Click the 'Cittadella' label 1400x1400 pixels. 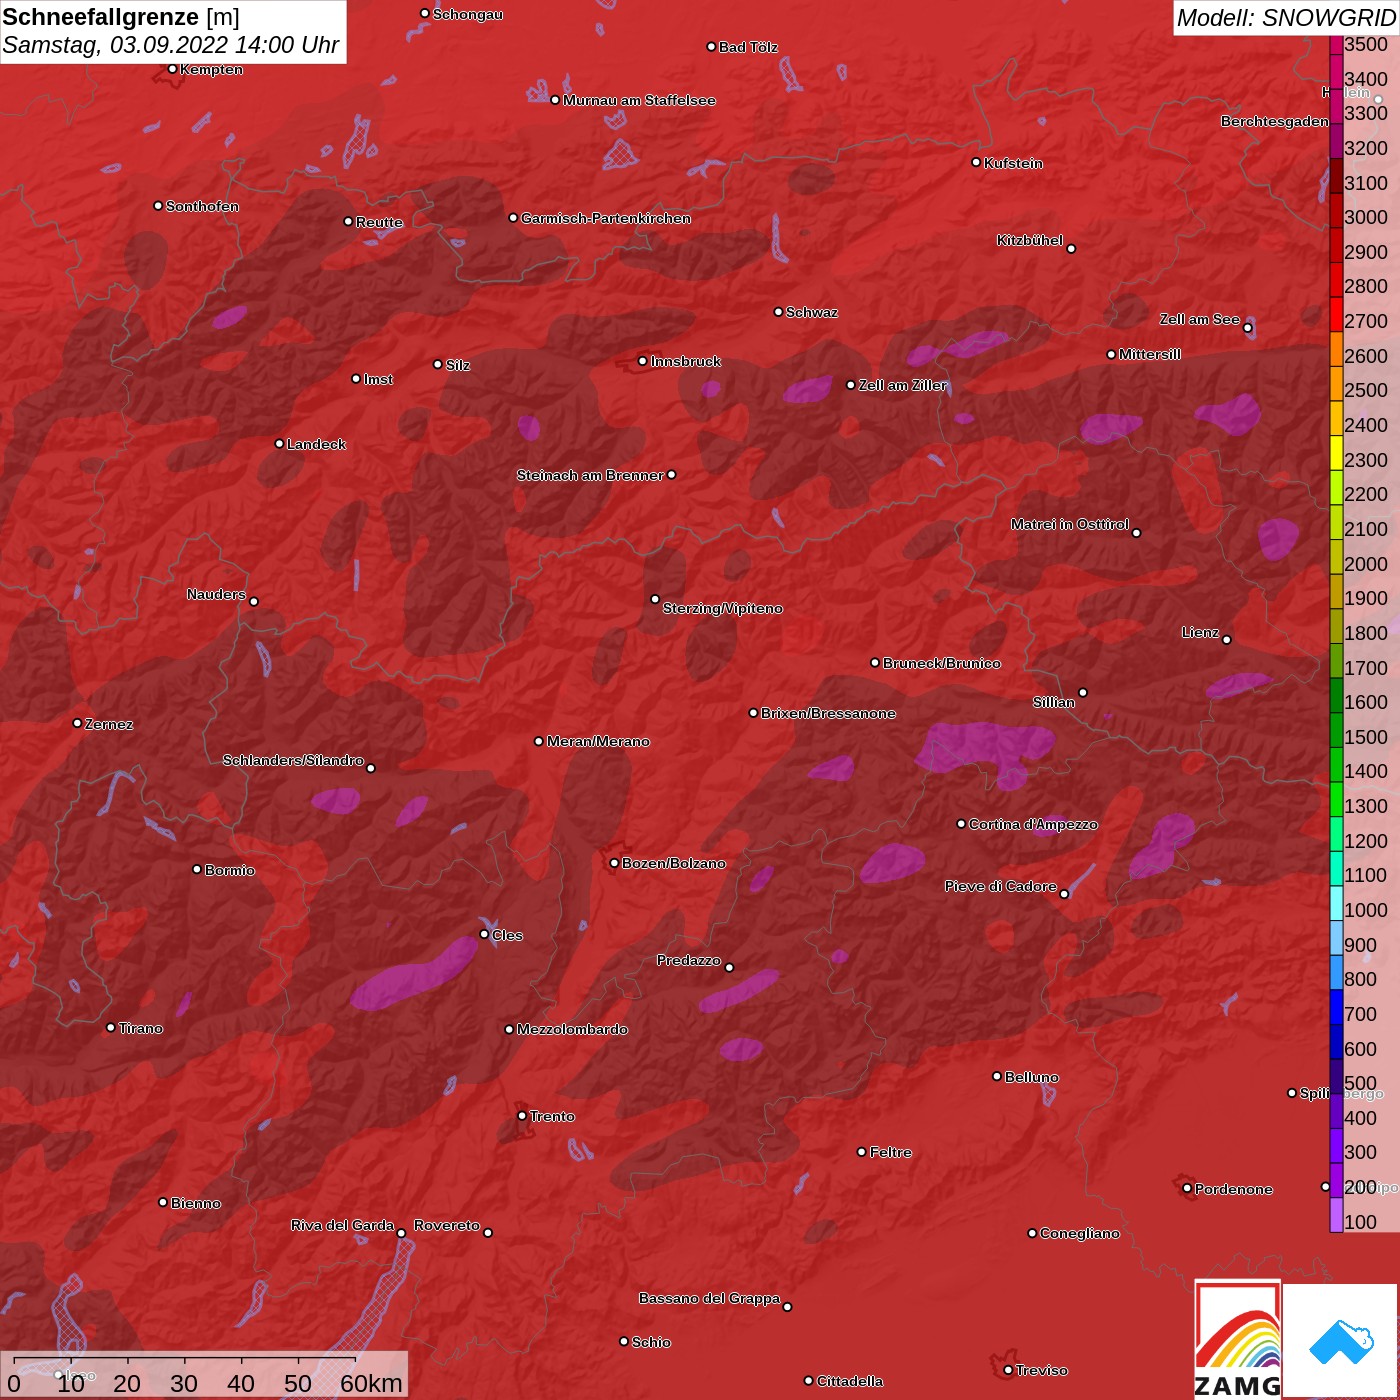tap(850, 1381)
